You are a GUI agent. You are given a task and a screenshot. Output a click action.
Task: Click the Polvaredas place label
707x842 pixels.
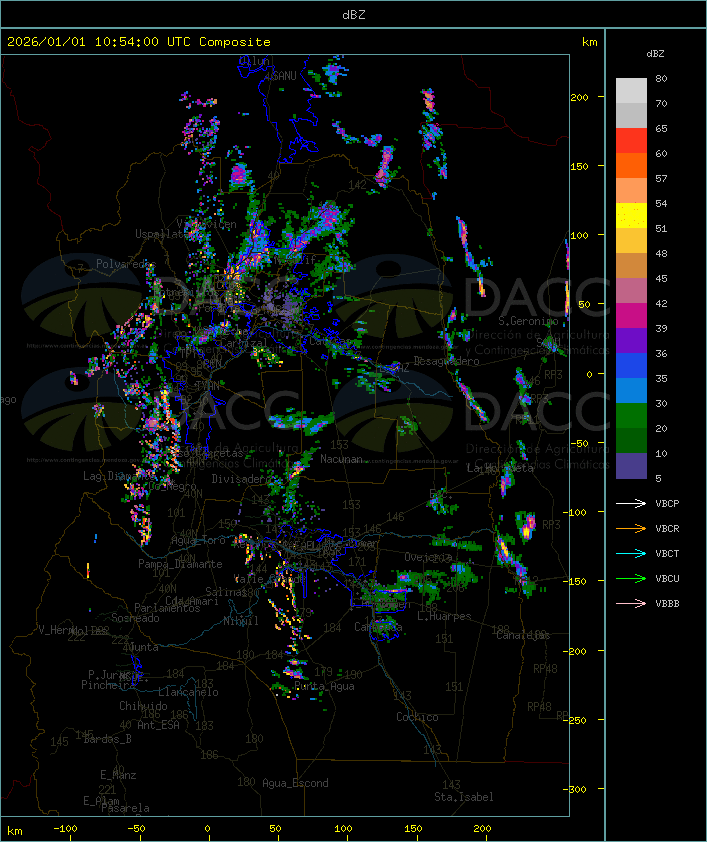tap(126, 264)
